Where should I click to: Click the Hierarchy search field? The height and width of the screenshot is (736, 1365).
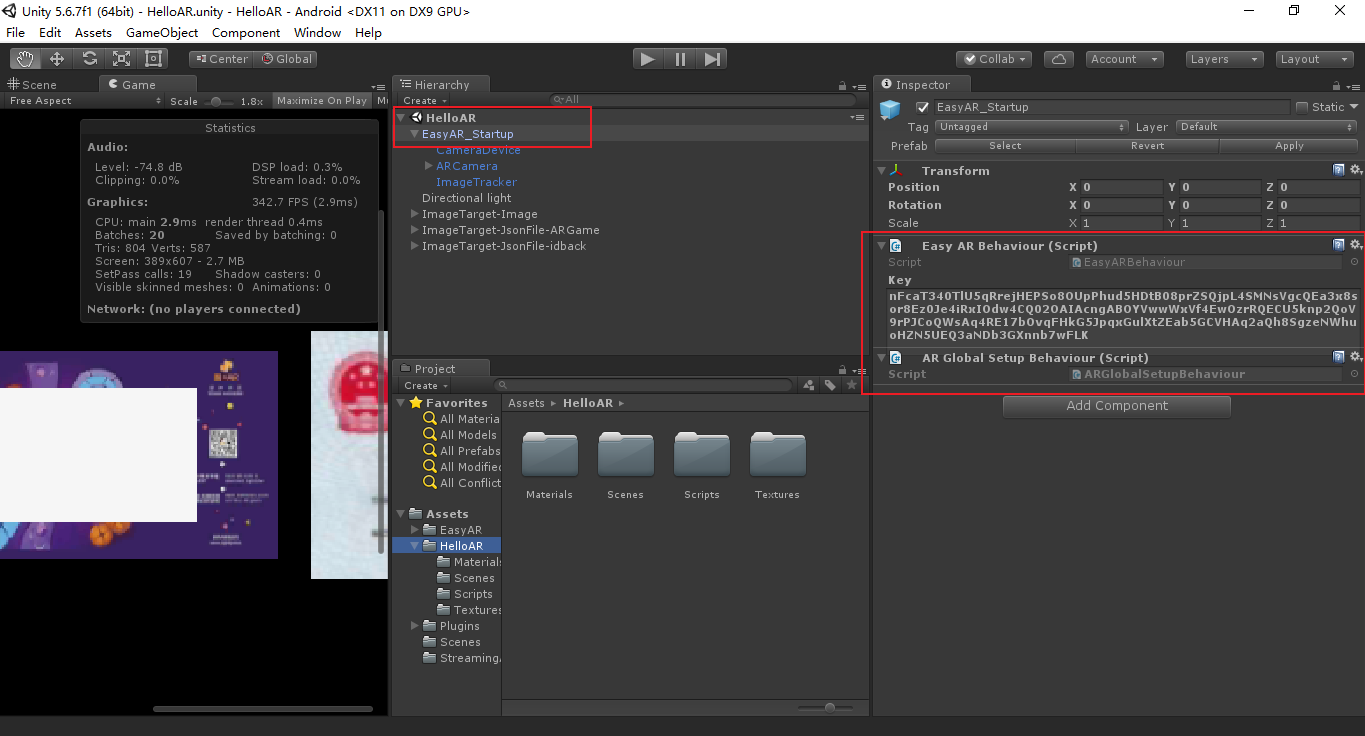tap(703, 100)
